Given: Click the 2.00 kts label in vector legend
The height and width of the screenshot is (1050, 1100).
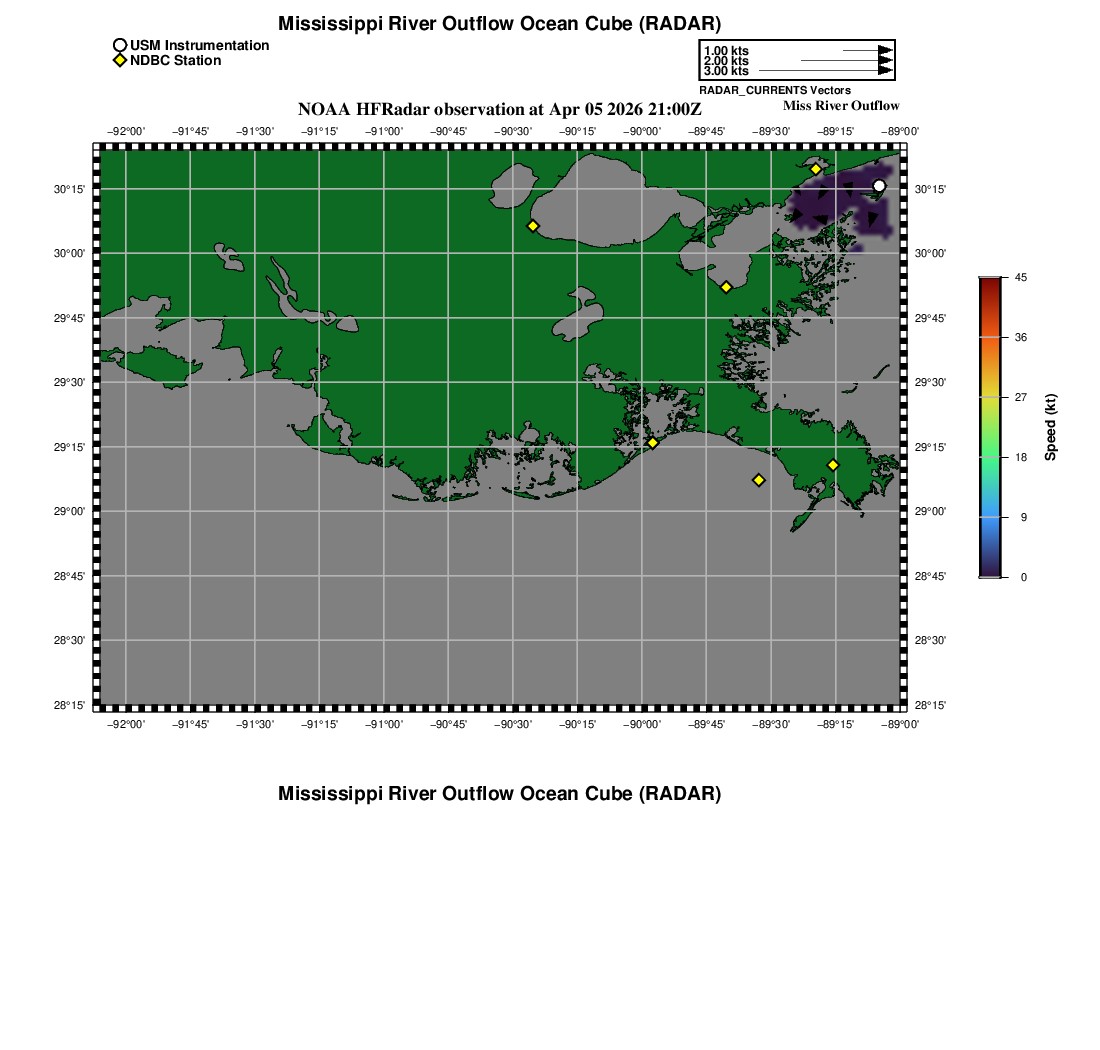Looking at the screenshot, I should click(x=726, y=61).
